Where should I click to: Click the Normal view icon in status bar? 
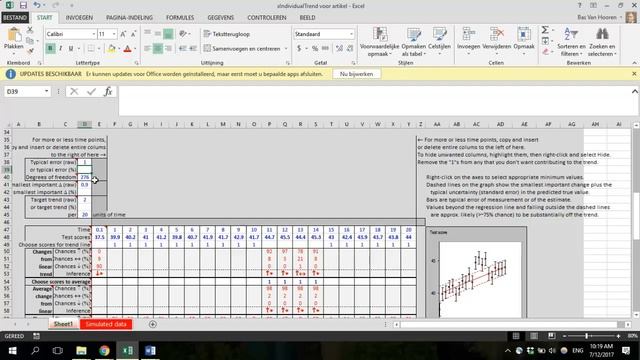tap(516, 336)
